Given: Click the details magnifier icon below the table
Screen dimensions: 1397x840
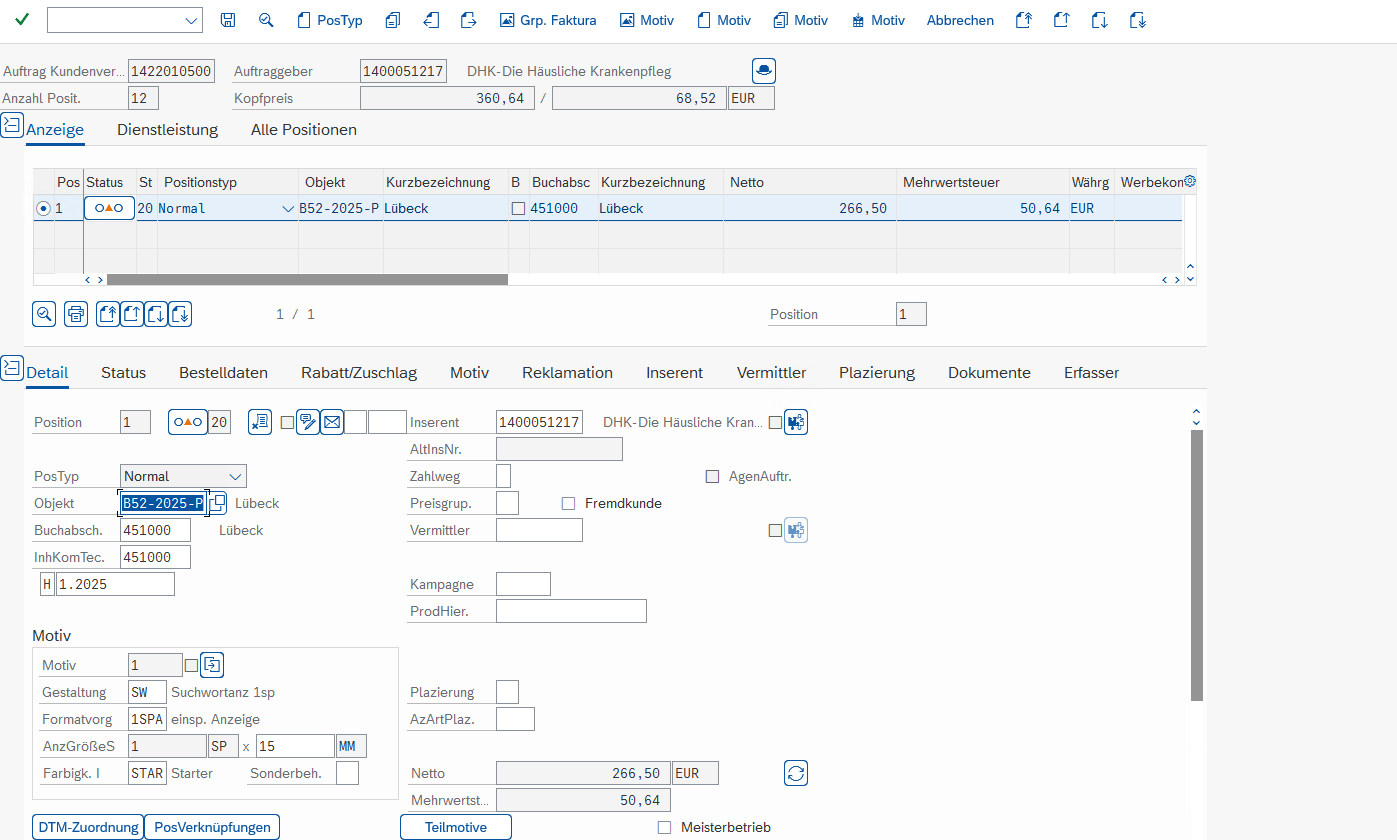Looking at the screenshot, I should 44,314.
